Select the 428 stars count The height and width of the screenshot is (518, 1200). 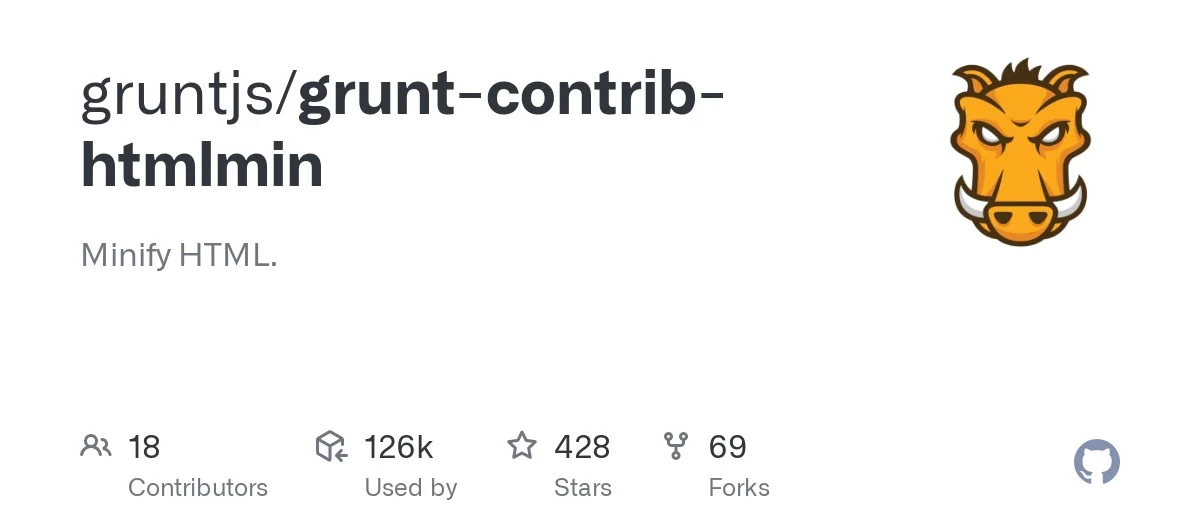click(x=582, y=447)
